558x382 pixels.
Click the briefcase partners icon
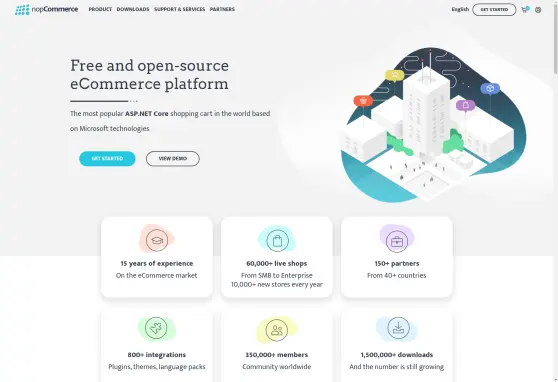point(397,241)
